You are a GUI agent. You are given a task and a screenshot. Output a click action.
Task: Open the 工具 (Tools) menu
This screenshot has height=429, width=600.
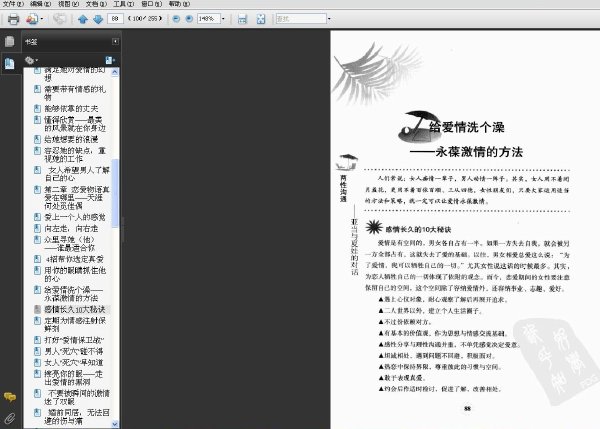(124, 4)
